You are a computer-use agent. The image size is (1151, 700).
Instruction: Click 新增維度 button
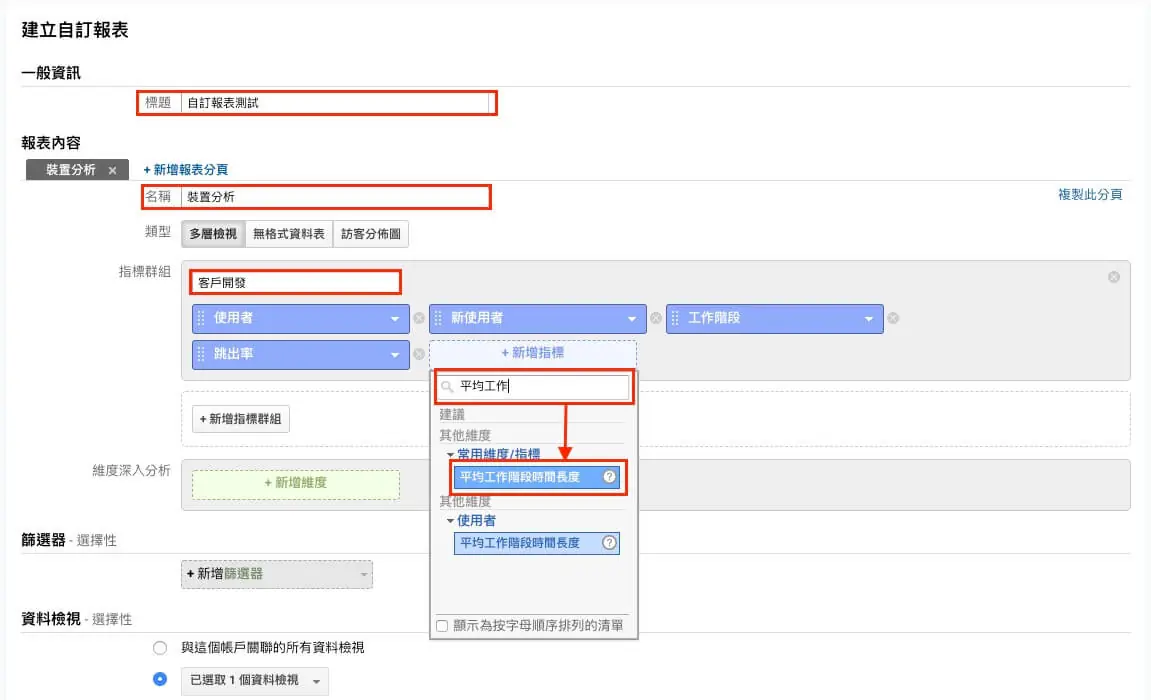point(296,483)
